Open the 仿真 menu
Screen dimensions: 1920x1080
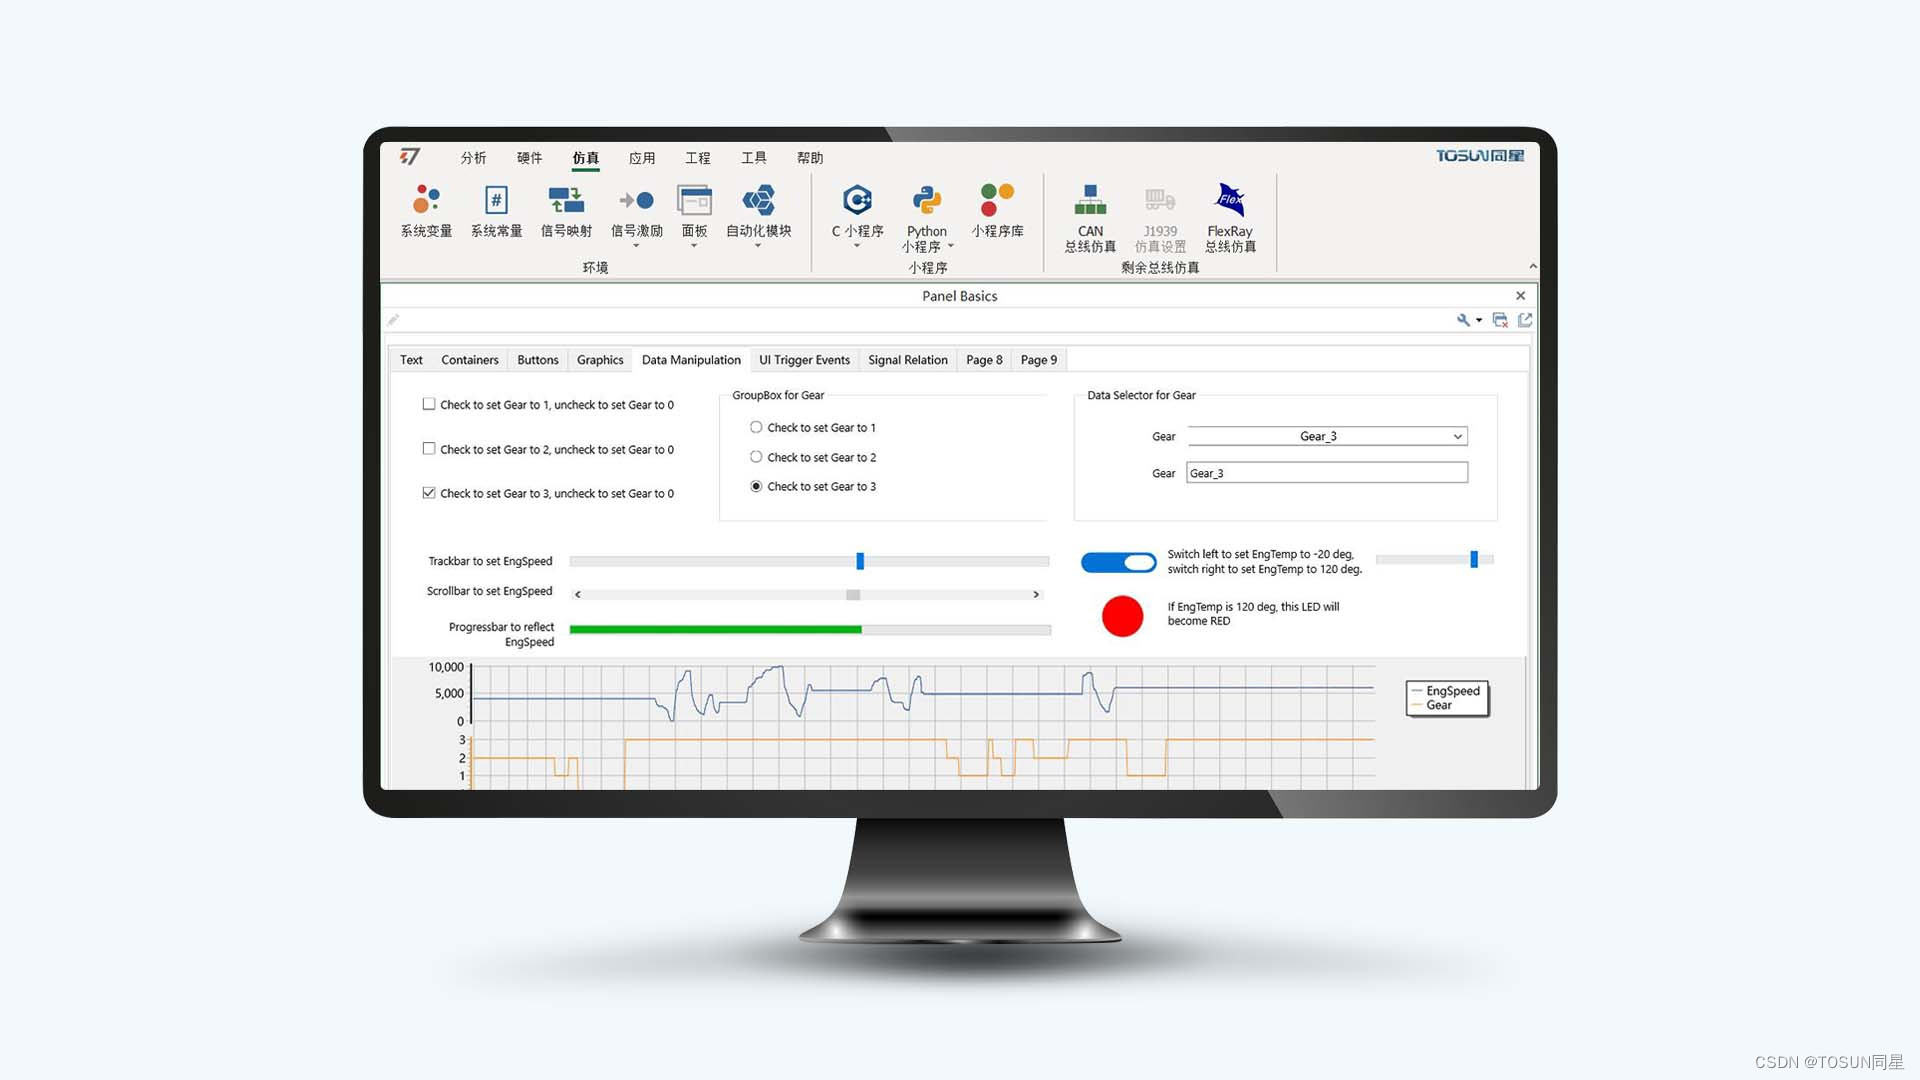tap(585, 158)
